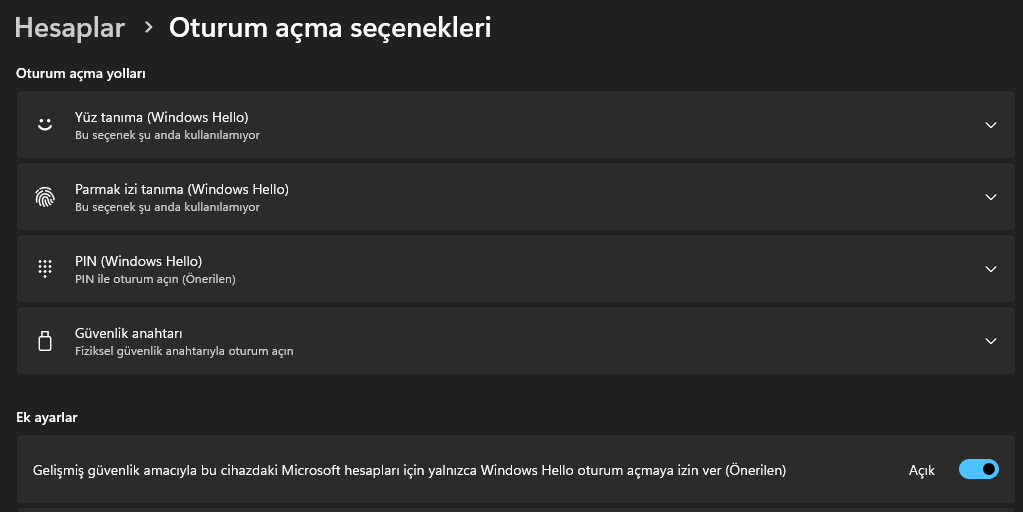Image resolution: width=1023 pixels, height=512 pixels.
Task: Click the Açık label beside the toggle
Action: tap(921, 470)
